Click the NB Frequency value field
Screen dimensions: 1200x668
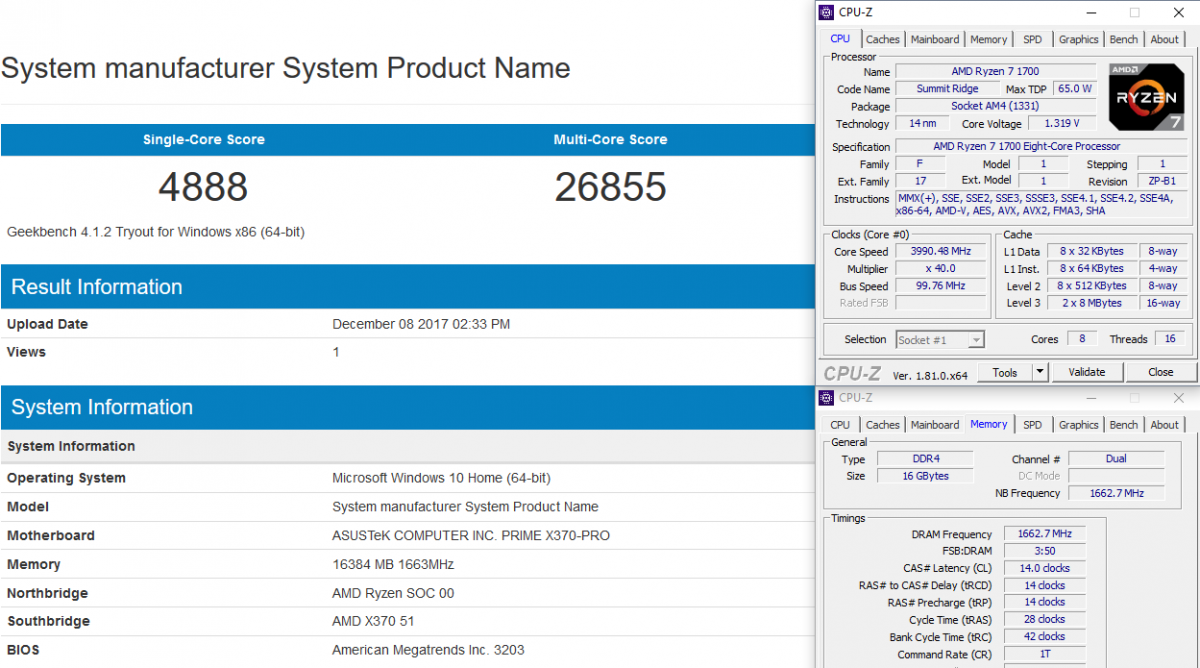pos(1116,493)
